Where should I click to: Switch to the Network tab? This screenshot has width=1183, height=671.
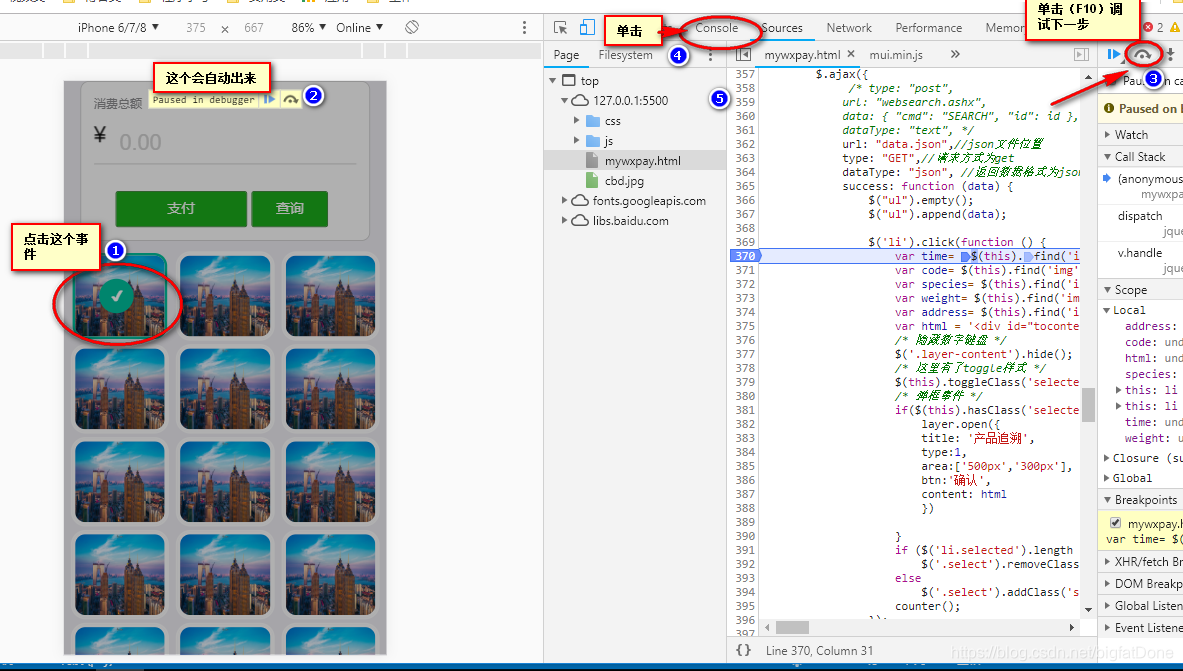tap(849, 28)
